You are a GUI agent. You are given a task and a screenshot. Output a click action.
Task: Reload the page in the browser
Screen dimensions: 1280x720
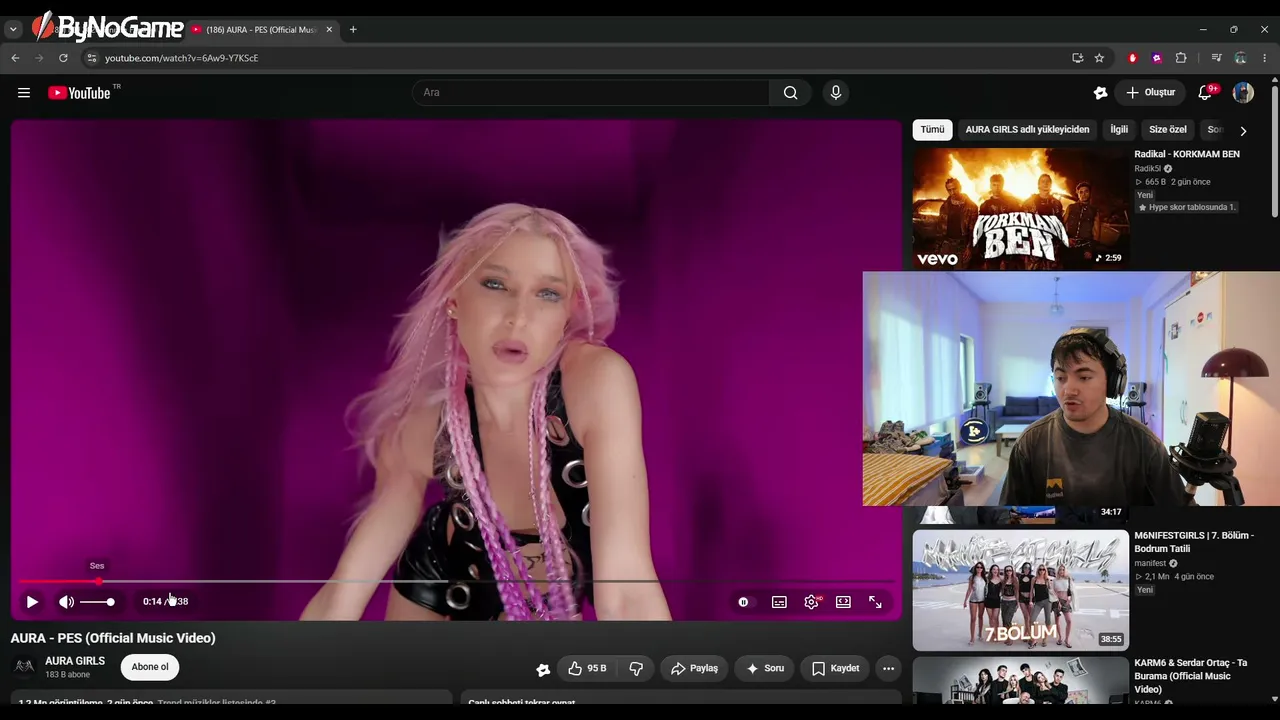coord(63,58)
